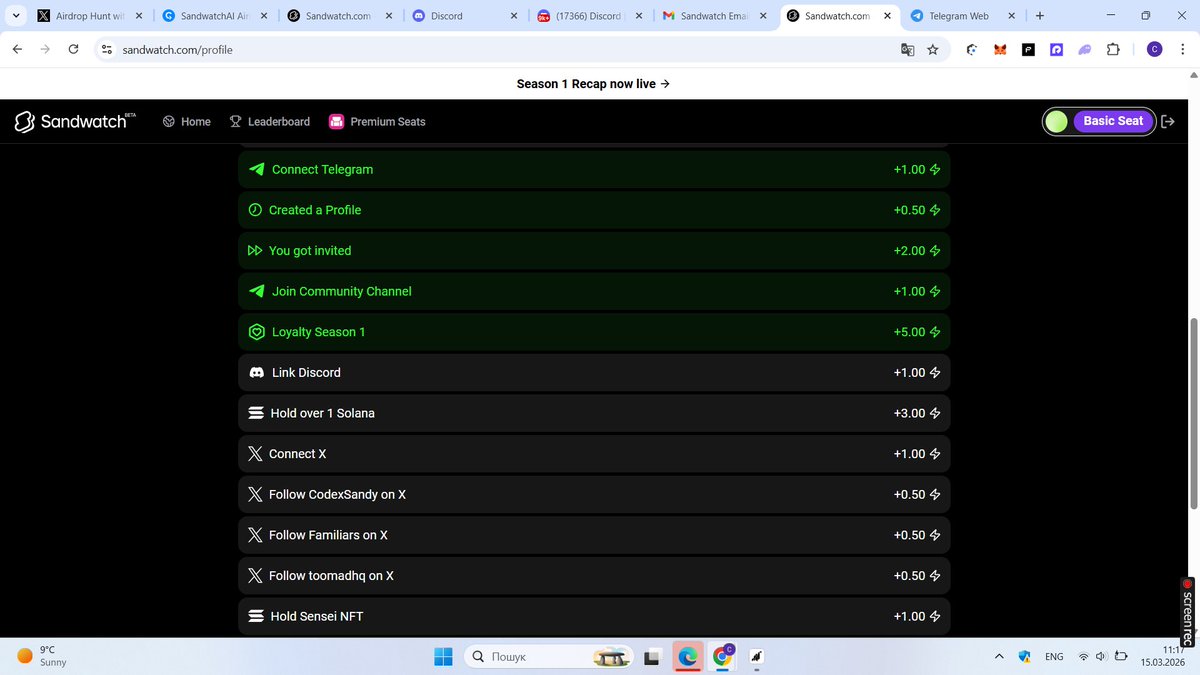Click the Telegram icon beside Connect Telegram
This screenshot has height=675, width=1200.
pyautogui.click(x=257, y=169)
